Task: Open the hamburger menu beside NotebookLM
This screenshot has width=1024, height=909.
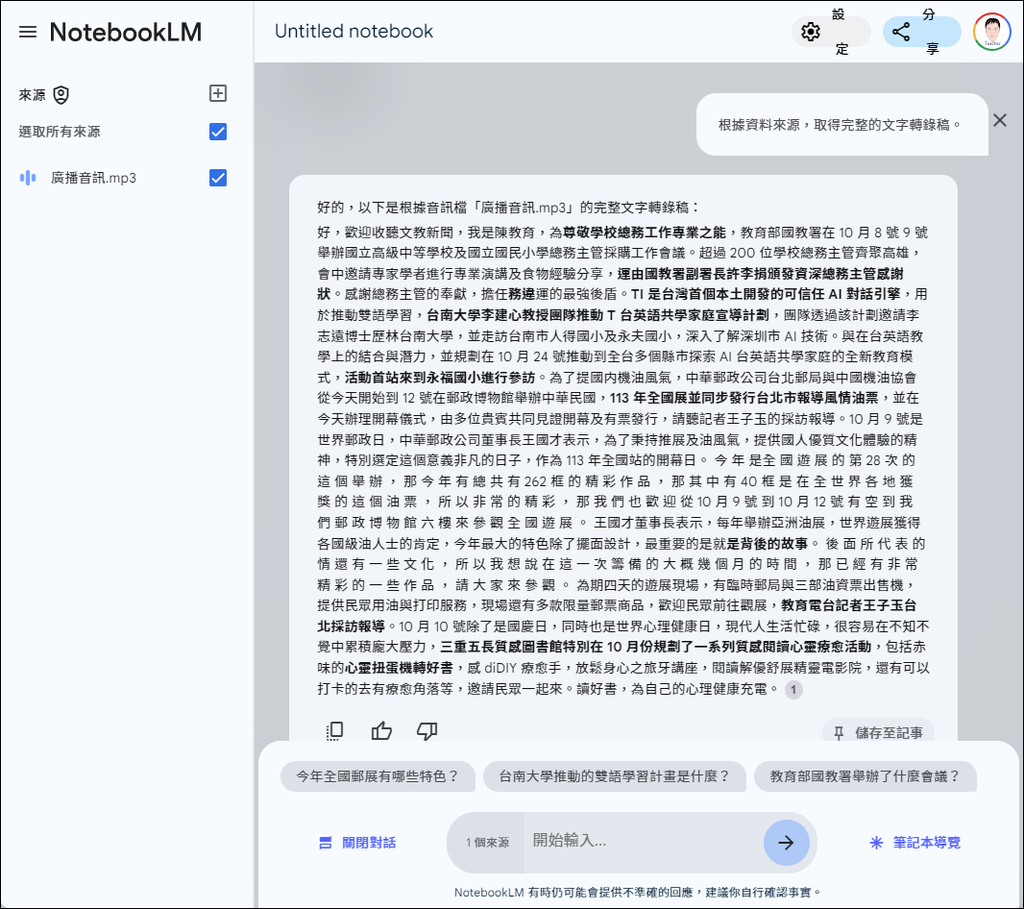Action: coord(28,32)
